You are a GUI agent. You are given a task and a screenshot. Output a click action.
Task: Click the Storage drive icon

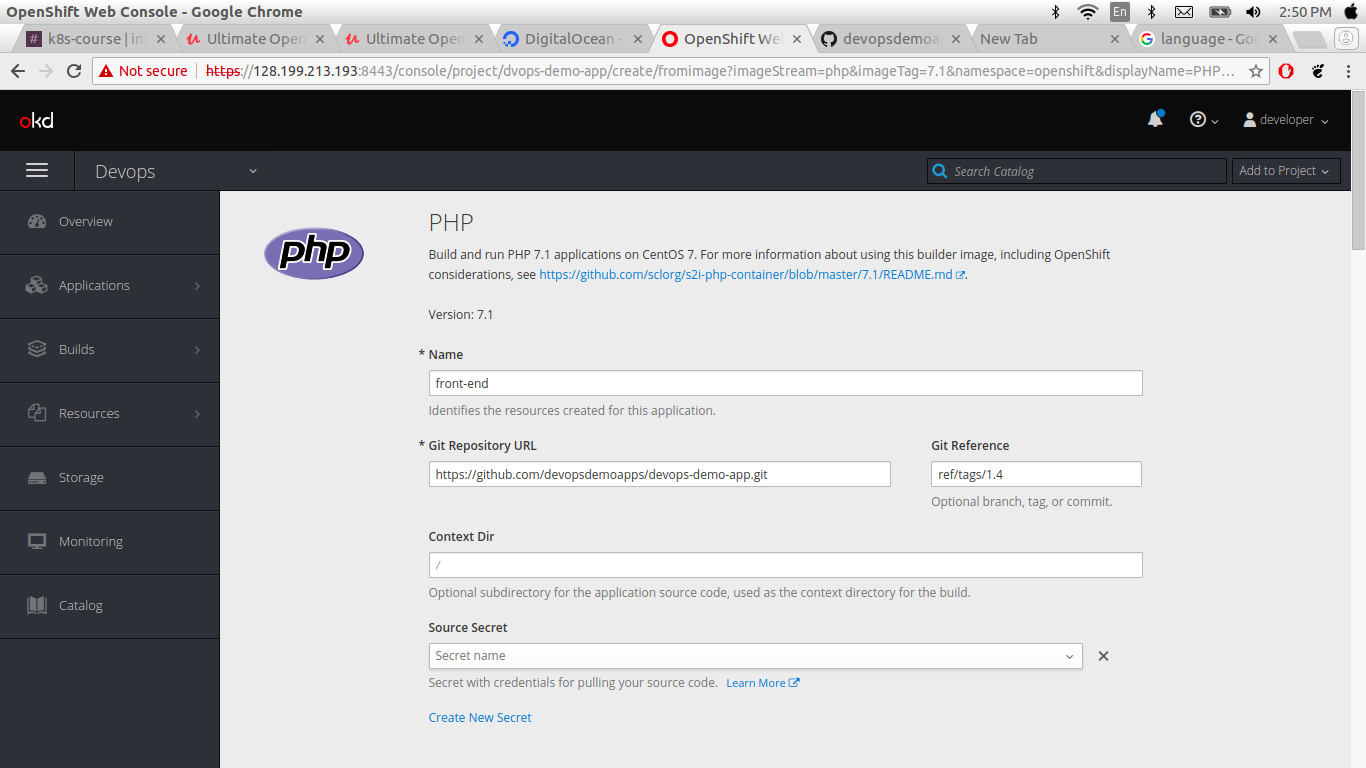coord(37,478)
